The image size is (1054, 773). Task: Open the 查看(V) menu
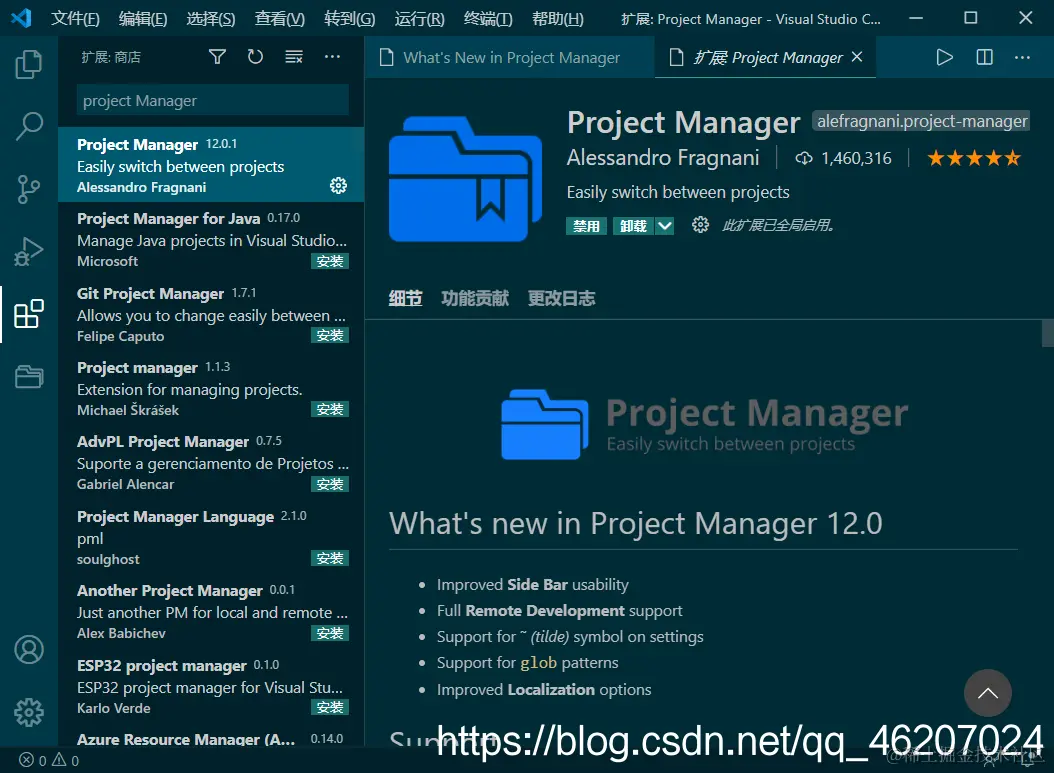click(x=280, y=18)
